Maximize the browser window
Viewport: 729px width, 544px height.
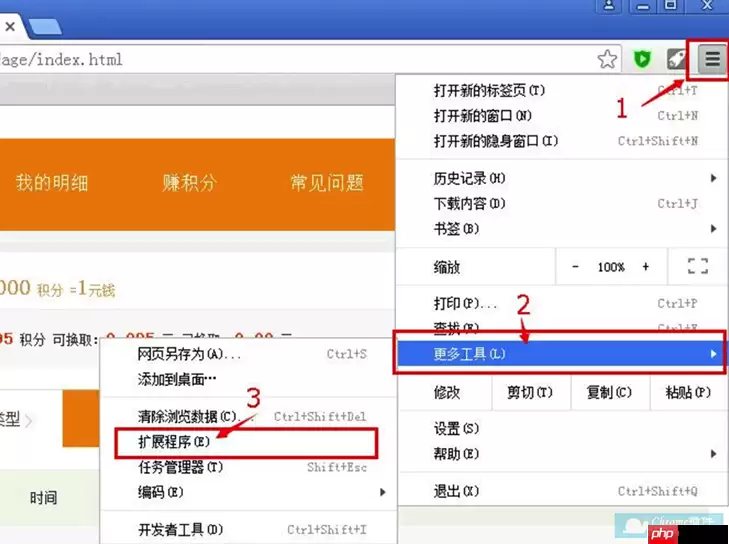click(670, 6)
